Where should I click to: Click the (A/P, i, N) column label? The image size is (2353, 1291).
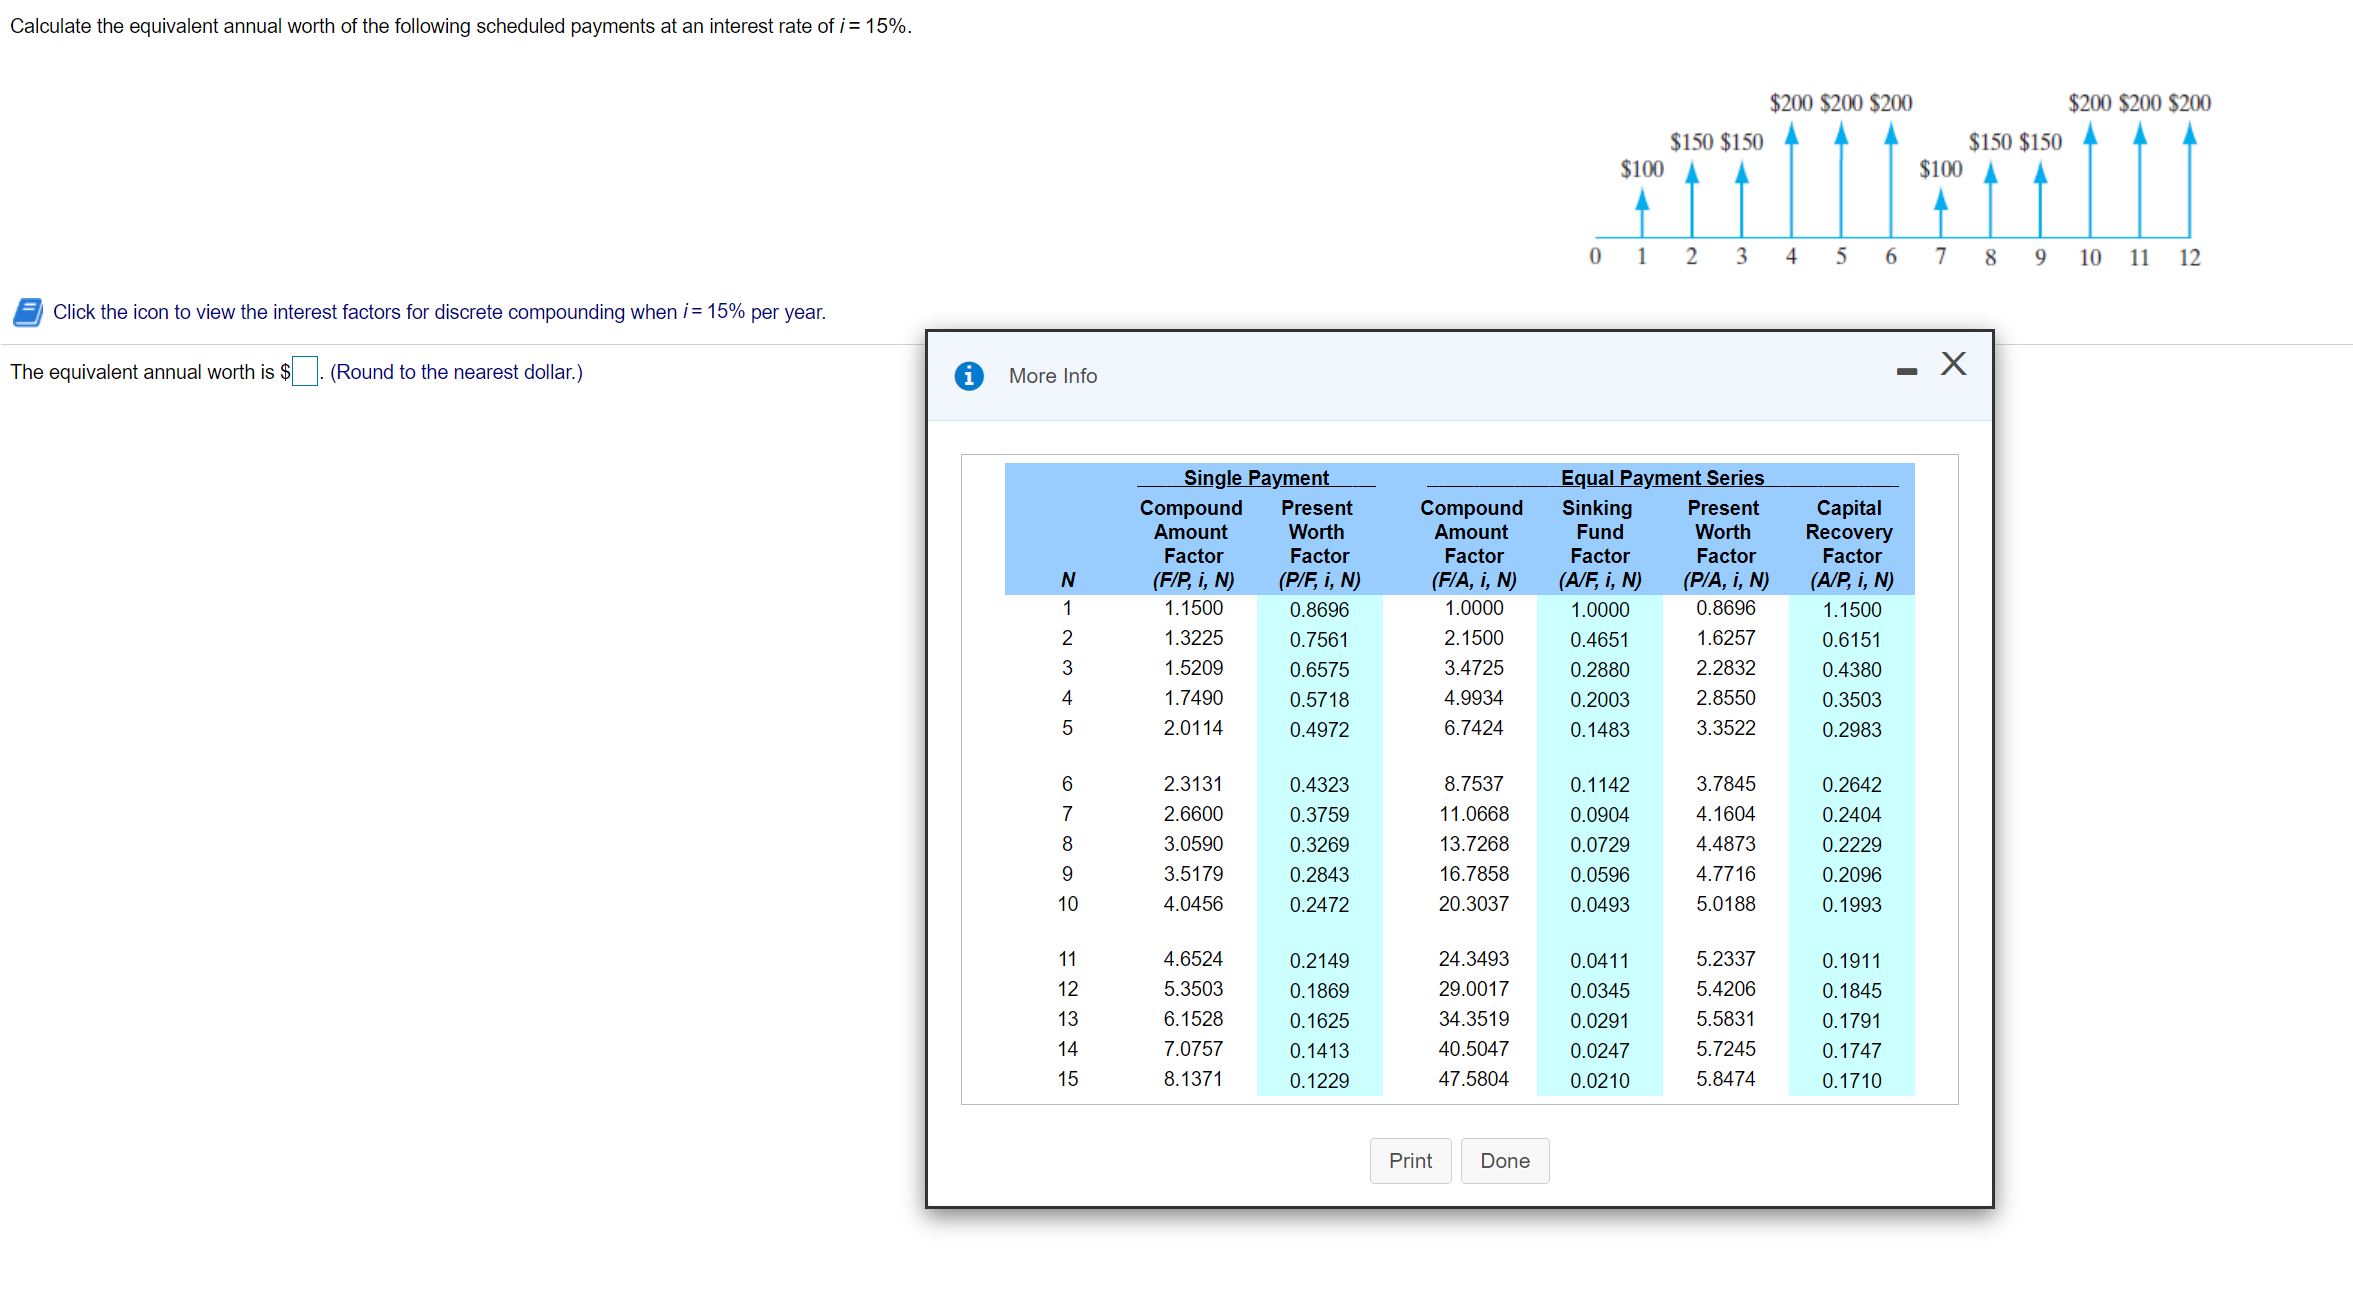point(1852,580)
